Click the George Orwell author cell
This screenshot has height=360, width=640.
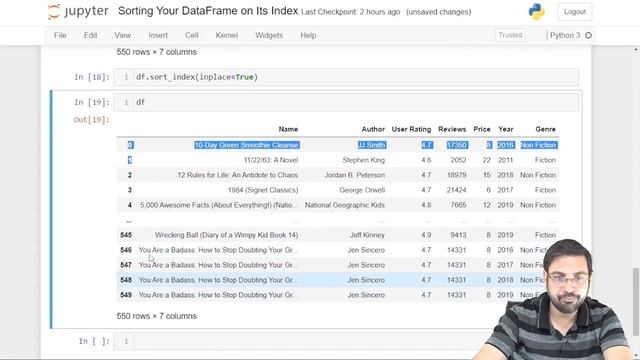tap(362, 190)
